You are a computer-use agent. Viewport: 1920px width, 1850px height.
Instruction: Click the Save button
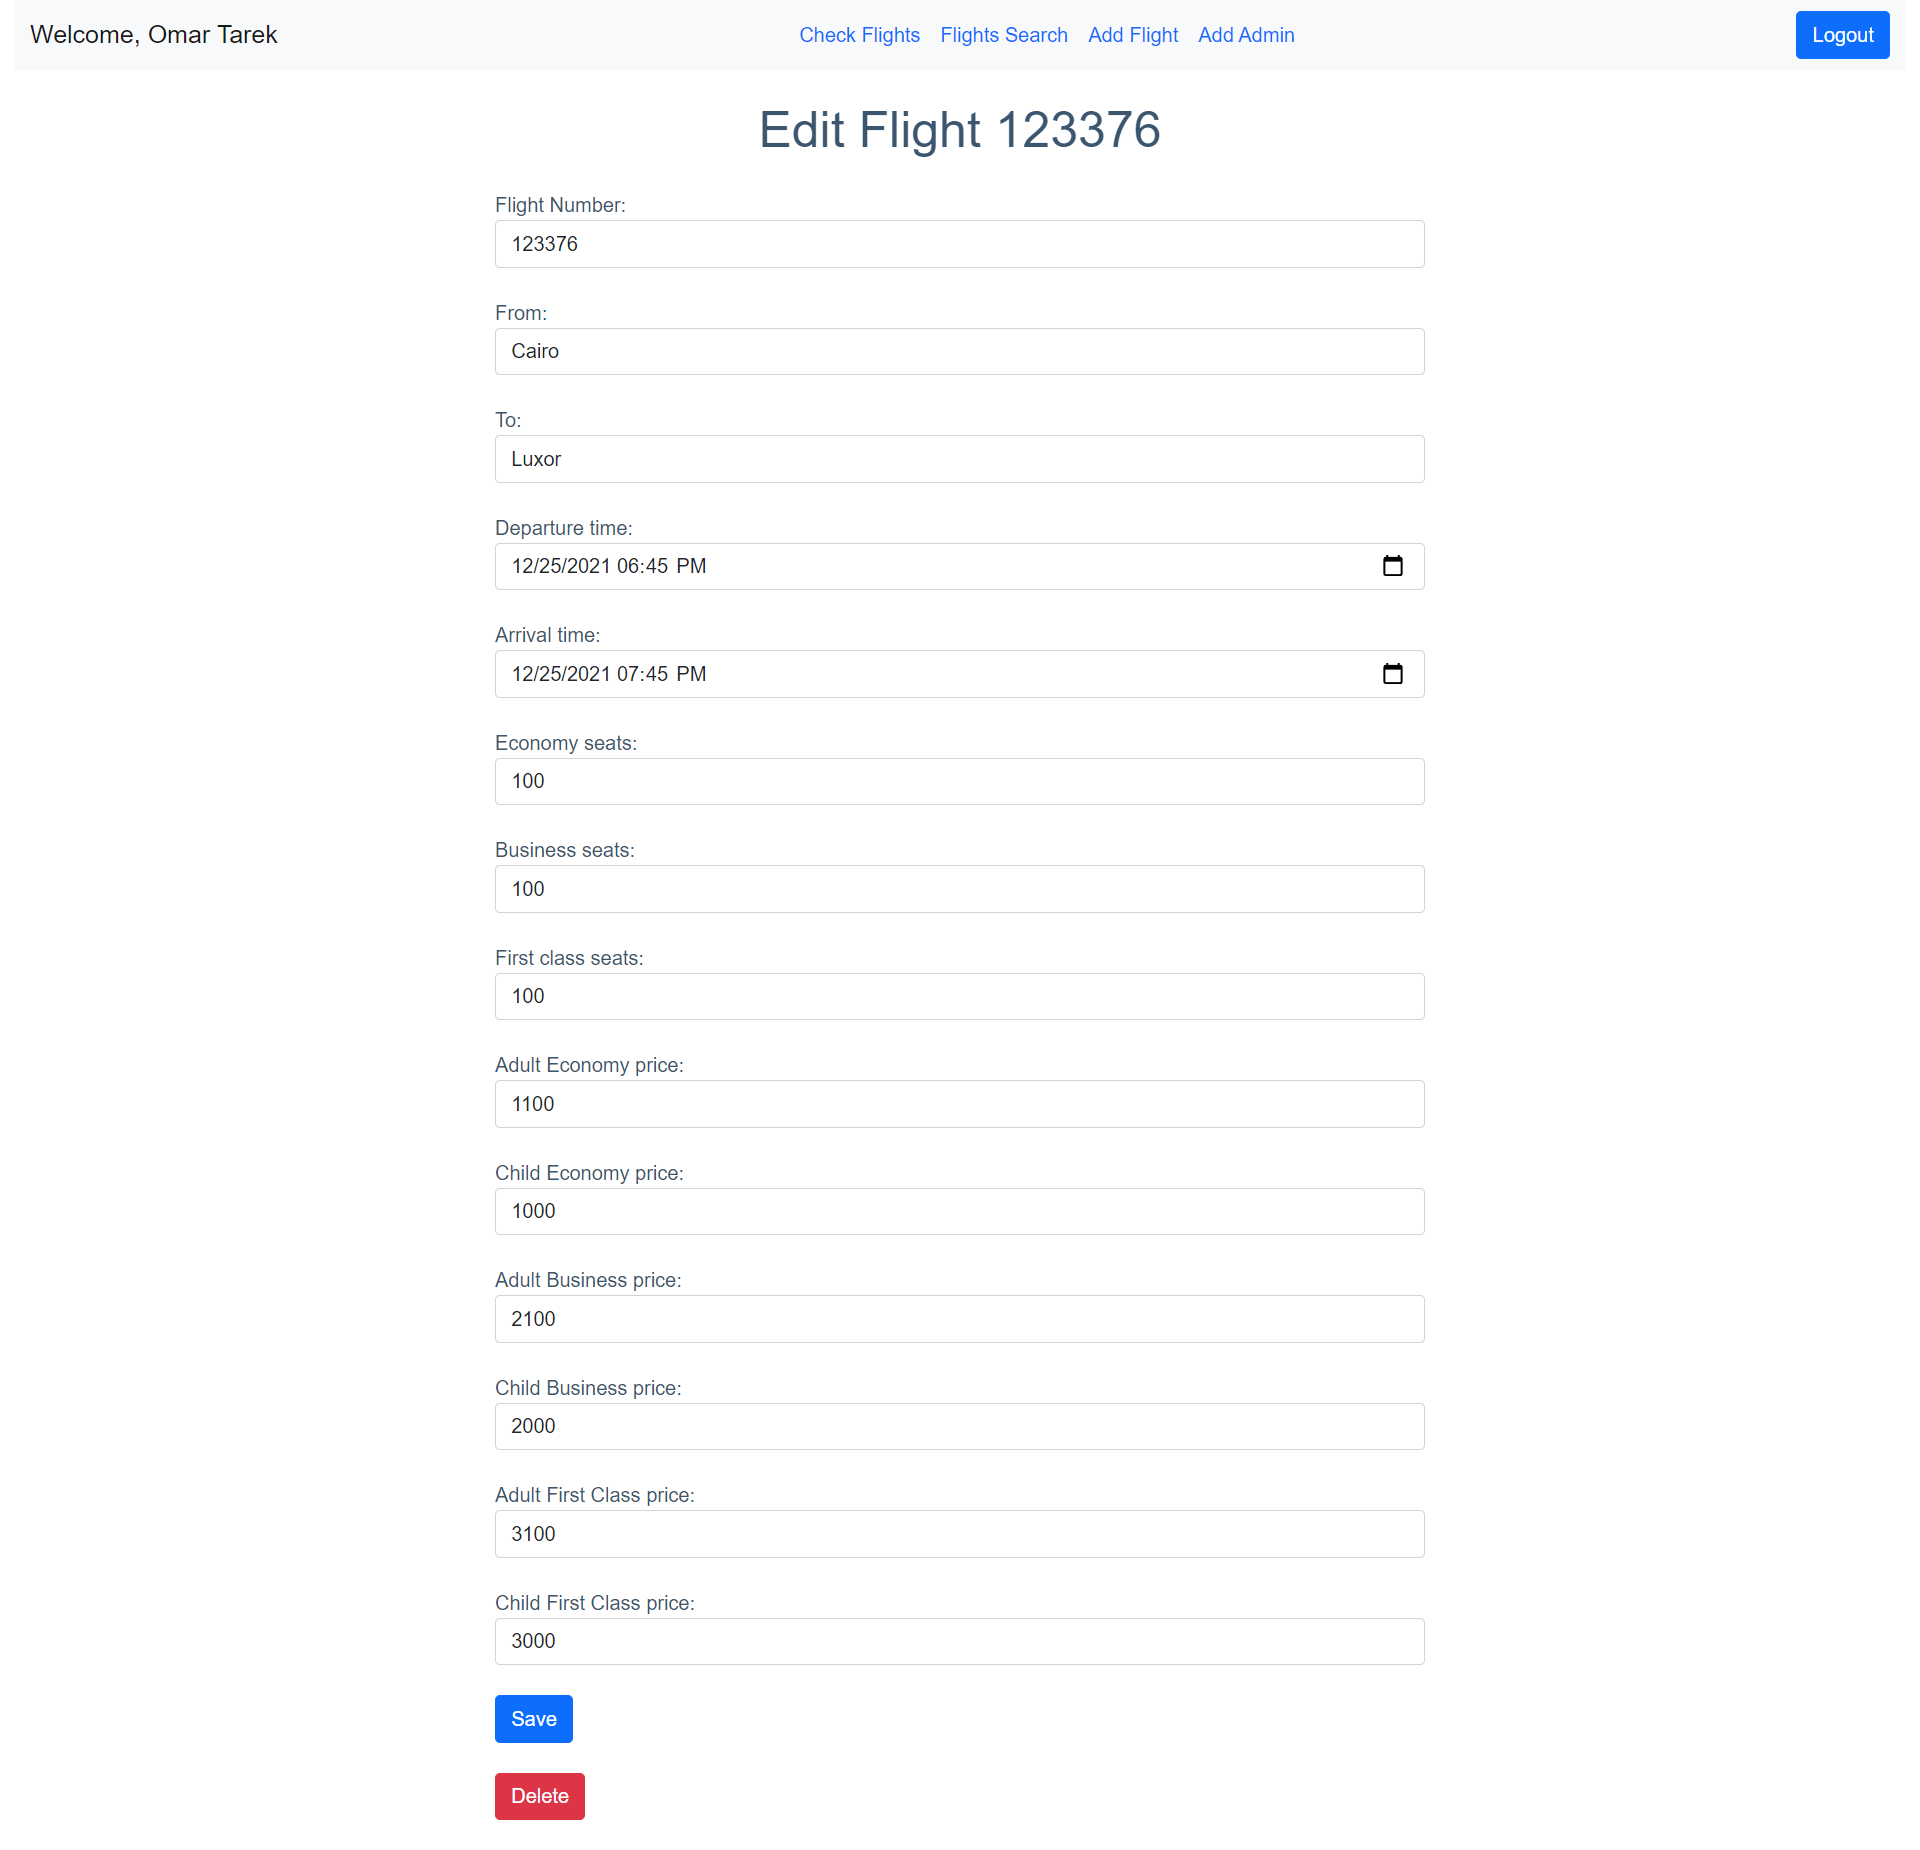533,1718
